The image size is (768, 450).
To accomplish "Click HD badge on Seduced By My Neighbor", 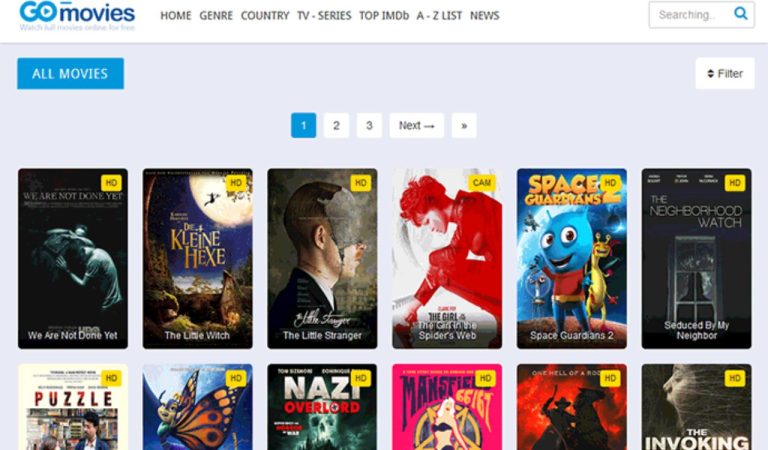I will (x=735, y=183).
